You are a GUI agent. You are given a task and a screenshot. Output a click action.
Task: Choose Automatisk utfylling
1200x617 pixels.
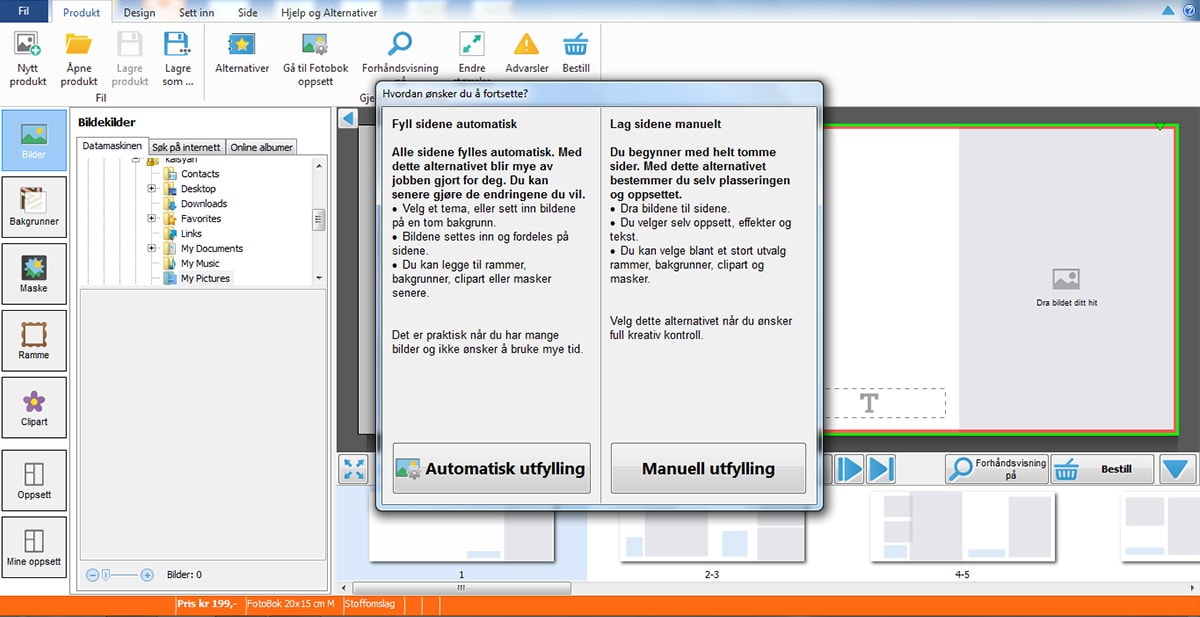coord(491,468)
